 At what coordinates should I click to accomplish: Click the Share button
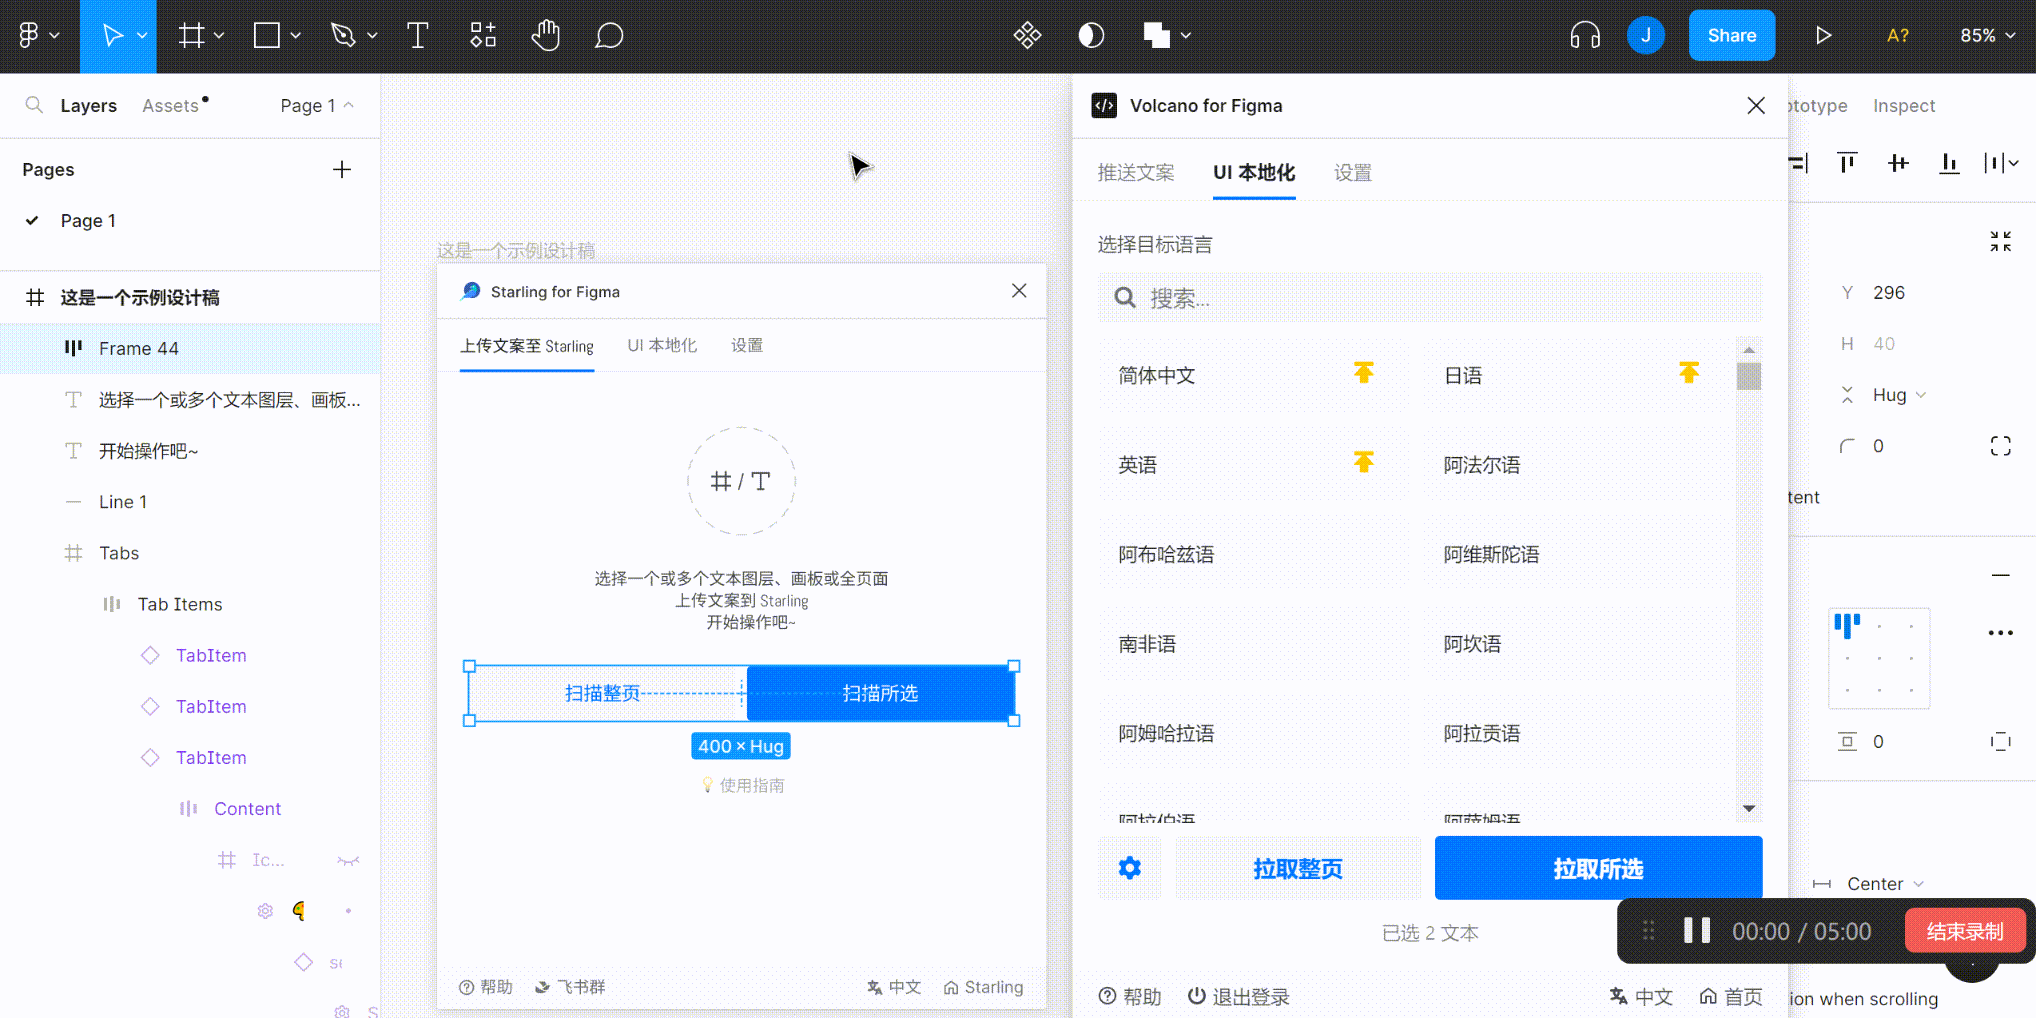(1731, 36)
